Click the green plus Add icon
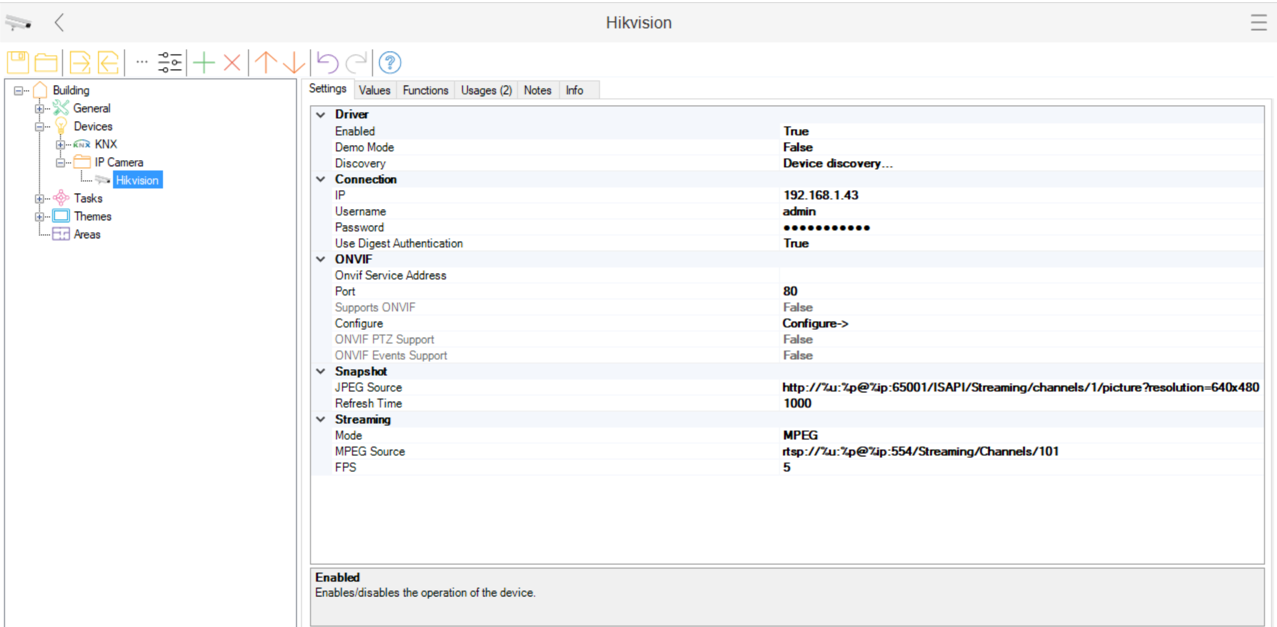 (x=204, y=63)
